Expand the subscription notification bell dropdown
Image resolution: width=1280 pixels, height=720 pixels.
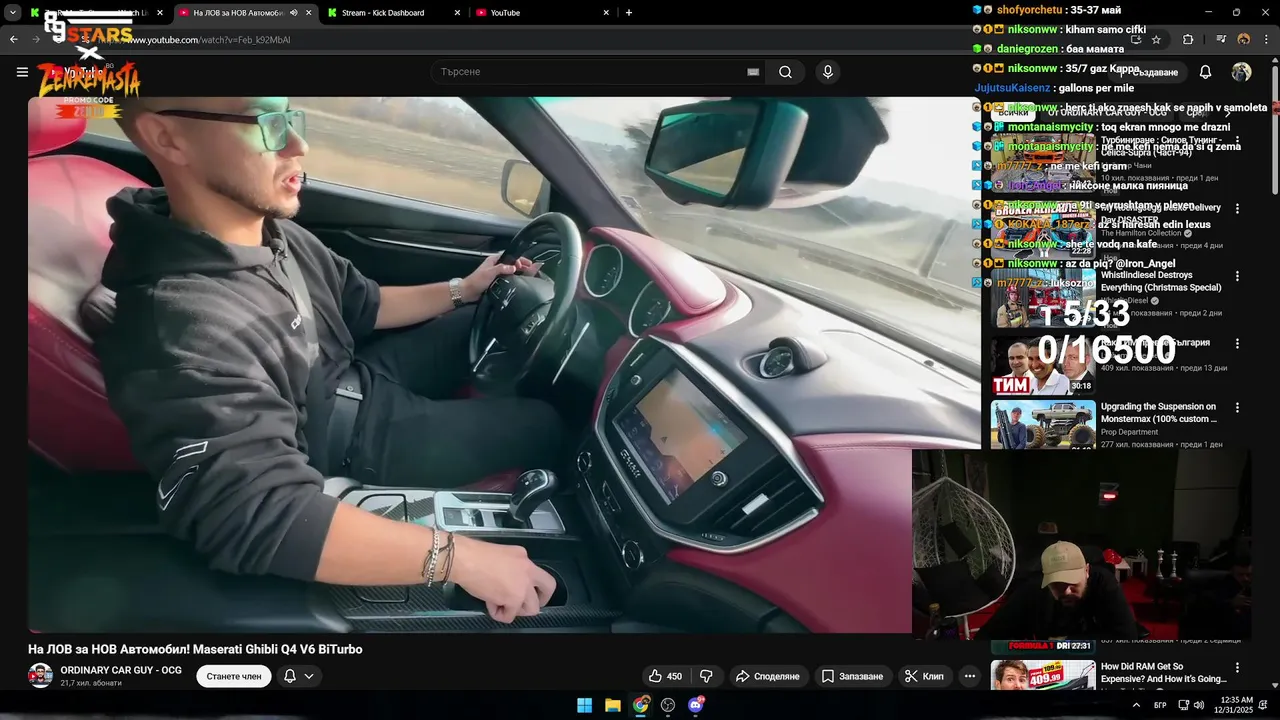pos(299,676)
